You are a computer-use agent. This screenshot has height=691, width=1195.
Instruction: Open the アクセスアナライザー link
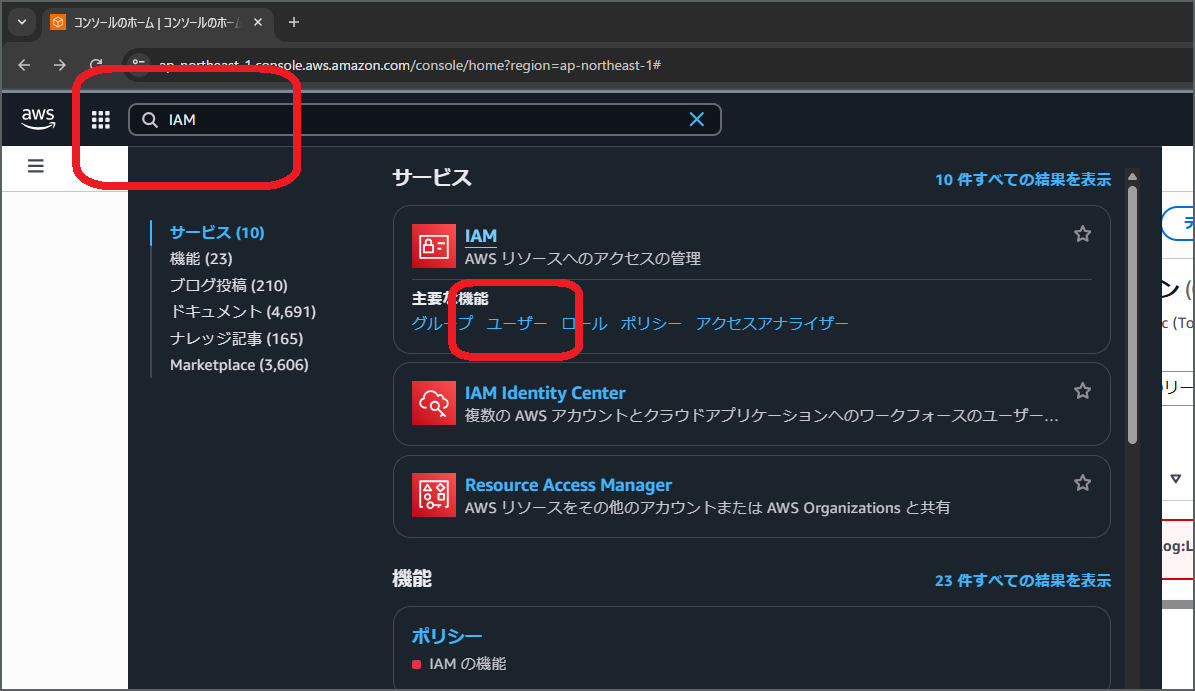click(772, 323)
